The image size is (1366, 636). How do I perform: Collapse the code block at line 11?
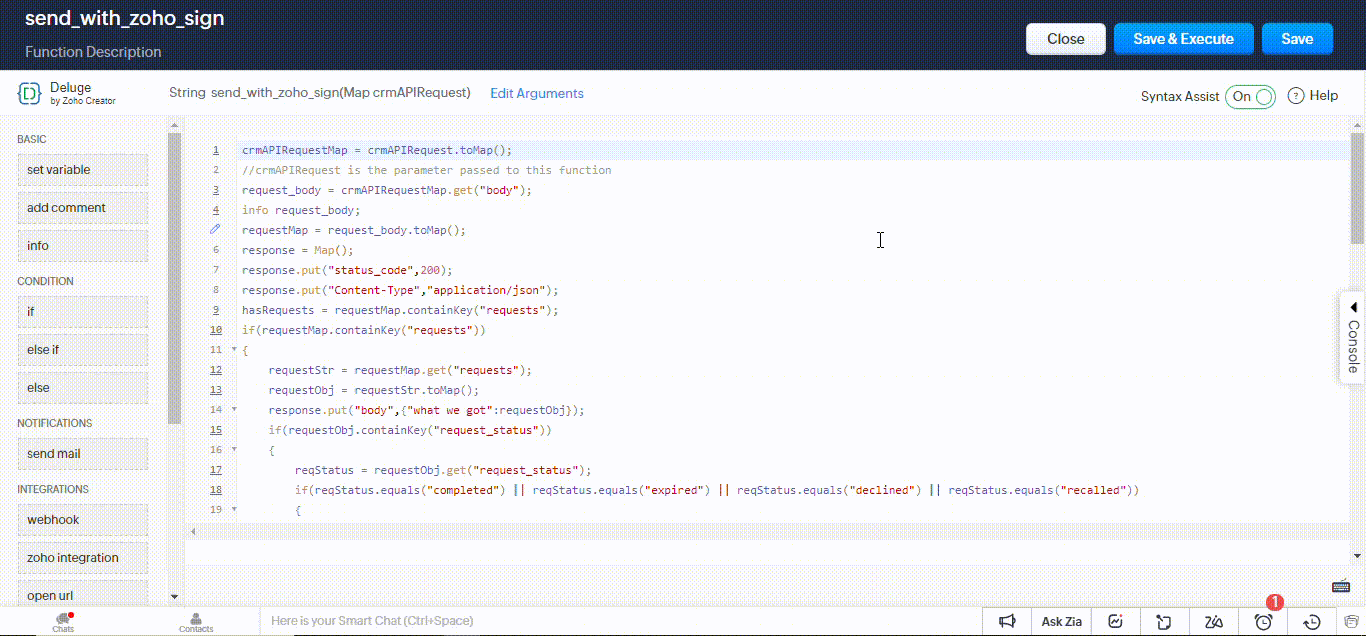(234, 350)
